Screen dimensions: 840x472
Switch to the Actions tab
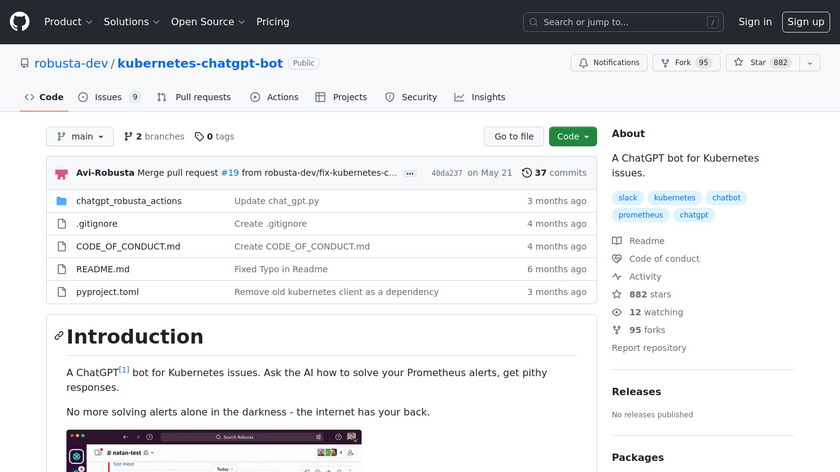click(274, 97)
